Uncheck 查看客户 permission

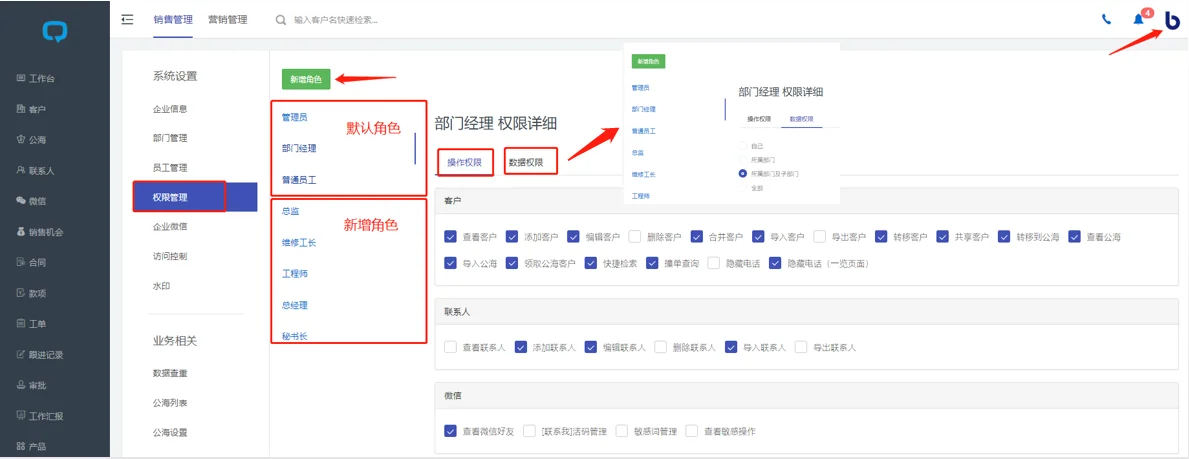(450, 237)
